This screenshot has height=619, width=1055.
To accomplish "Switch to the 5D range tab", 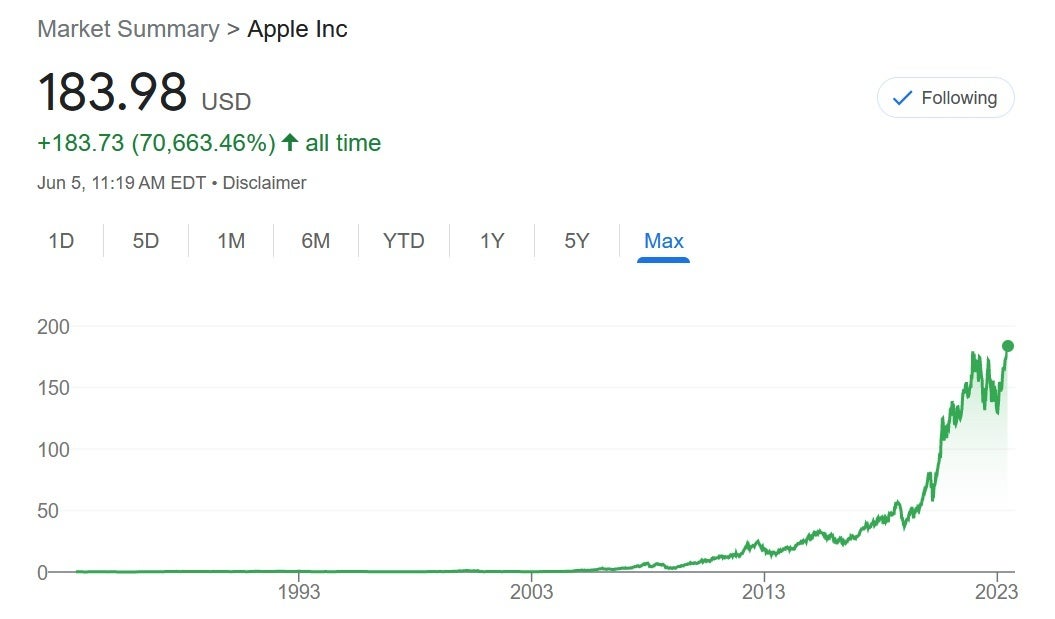I will 146,241.
